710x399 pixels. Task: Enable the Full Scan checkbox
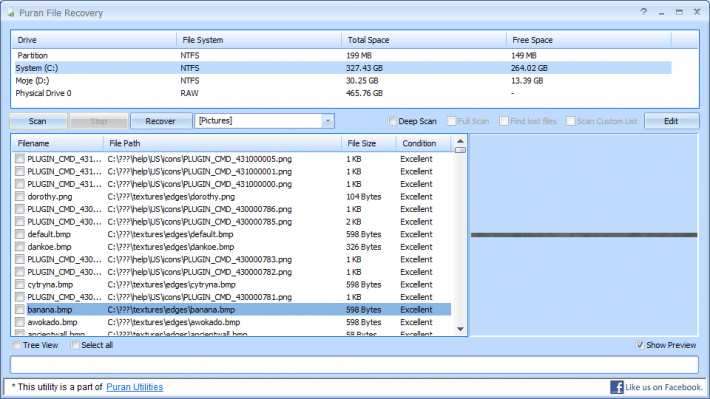pyautogui.click(x=451, y=121)
